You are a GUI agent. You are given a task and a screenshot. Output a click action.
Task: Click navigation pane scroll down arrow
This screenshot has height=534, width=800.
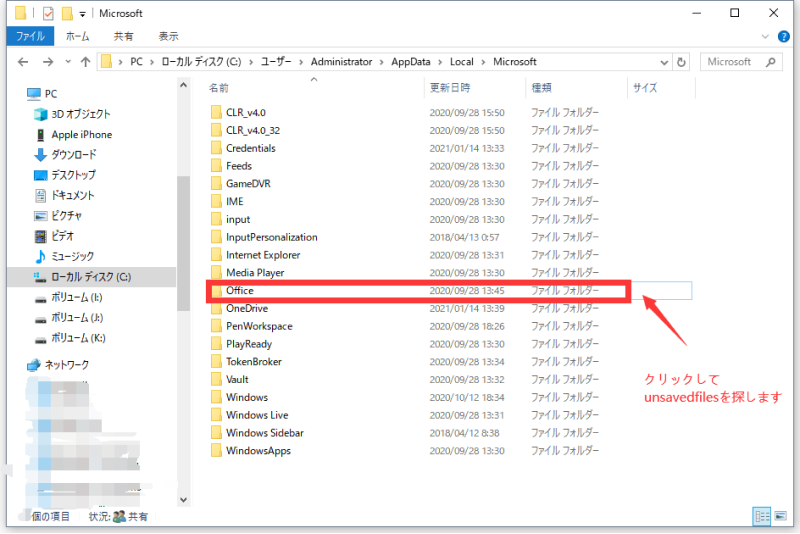(184, 500)
